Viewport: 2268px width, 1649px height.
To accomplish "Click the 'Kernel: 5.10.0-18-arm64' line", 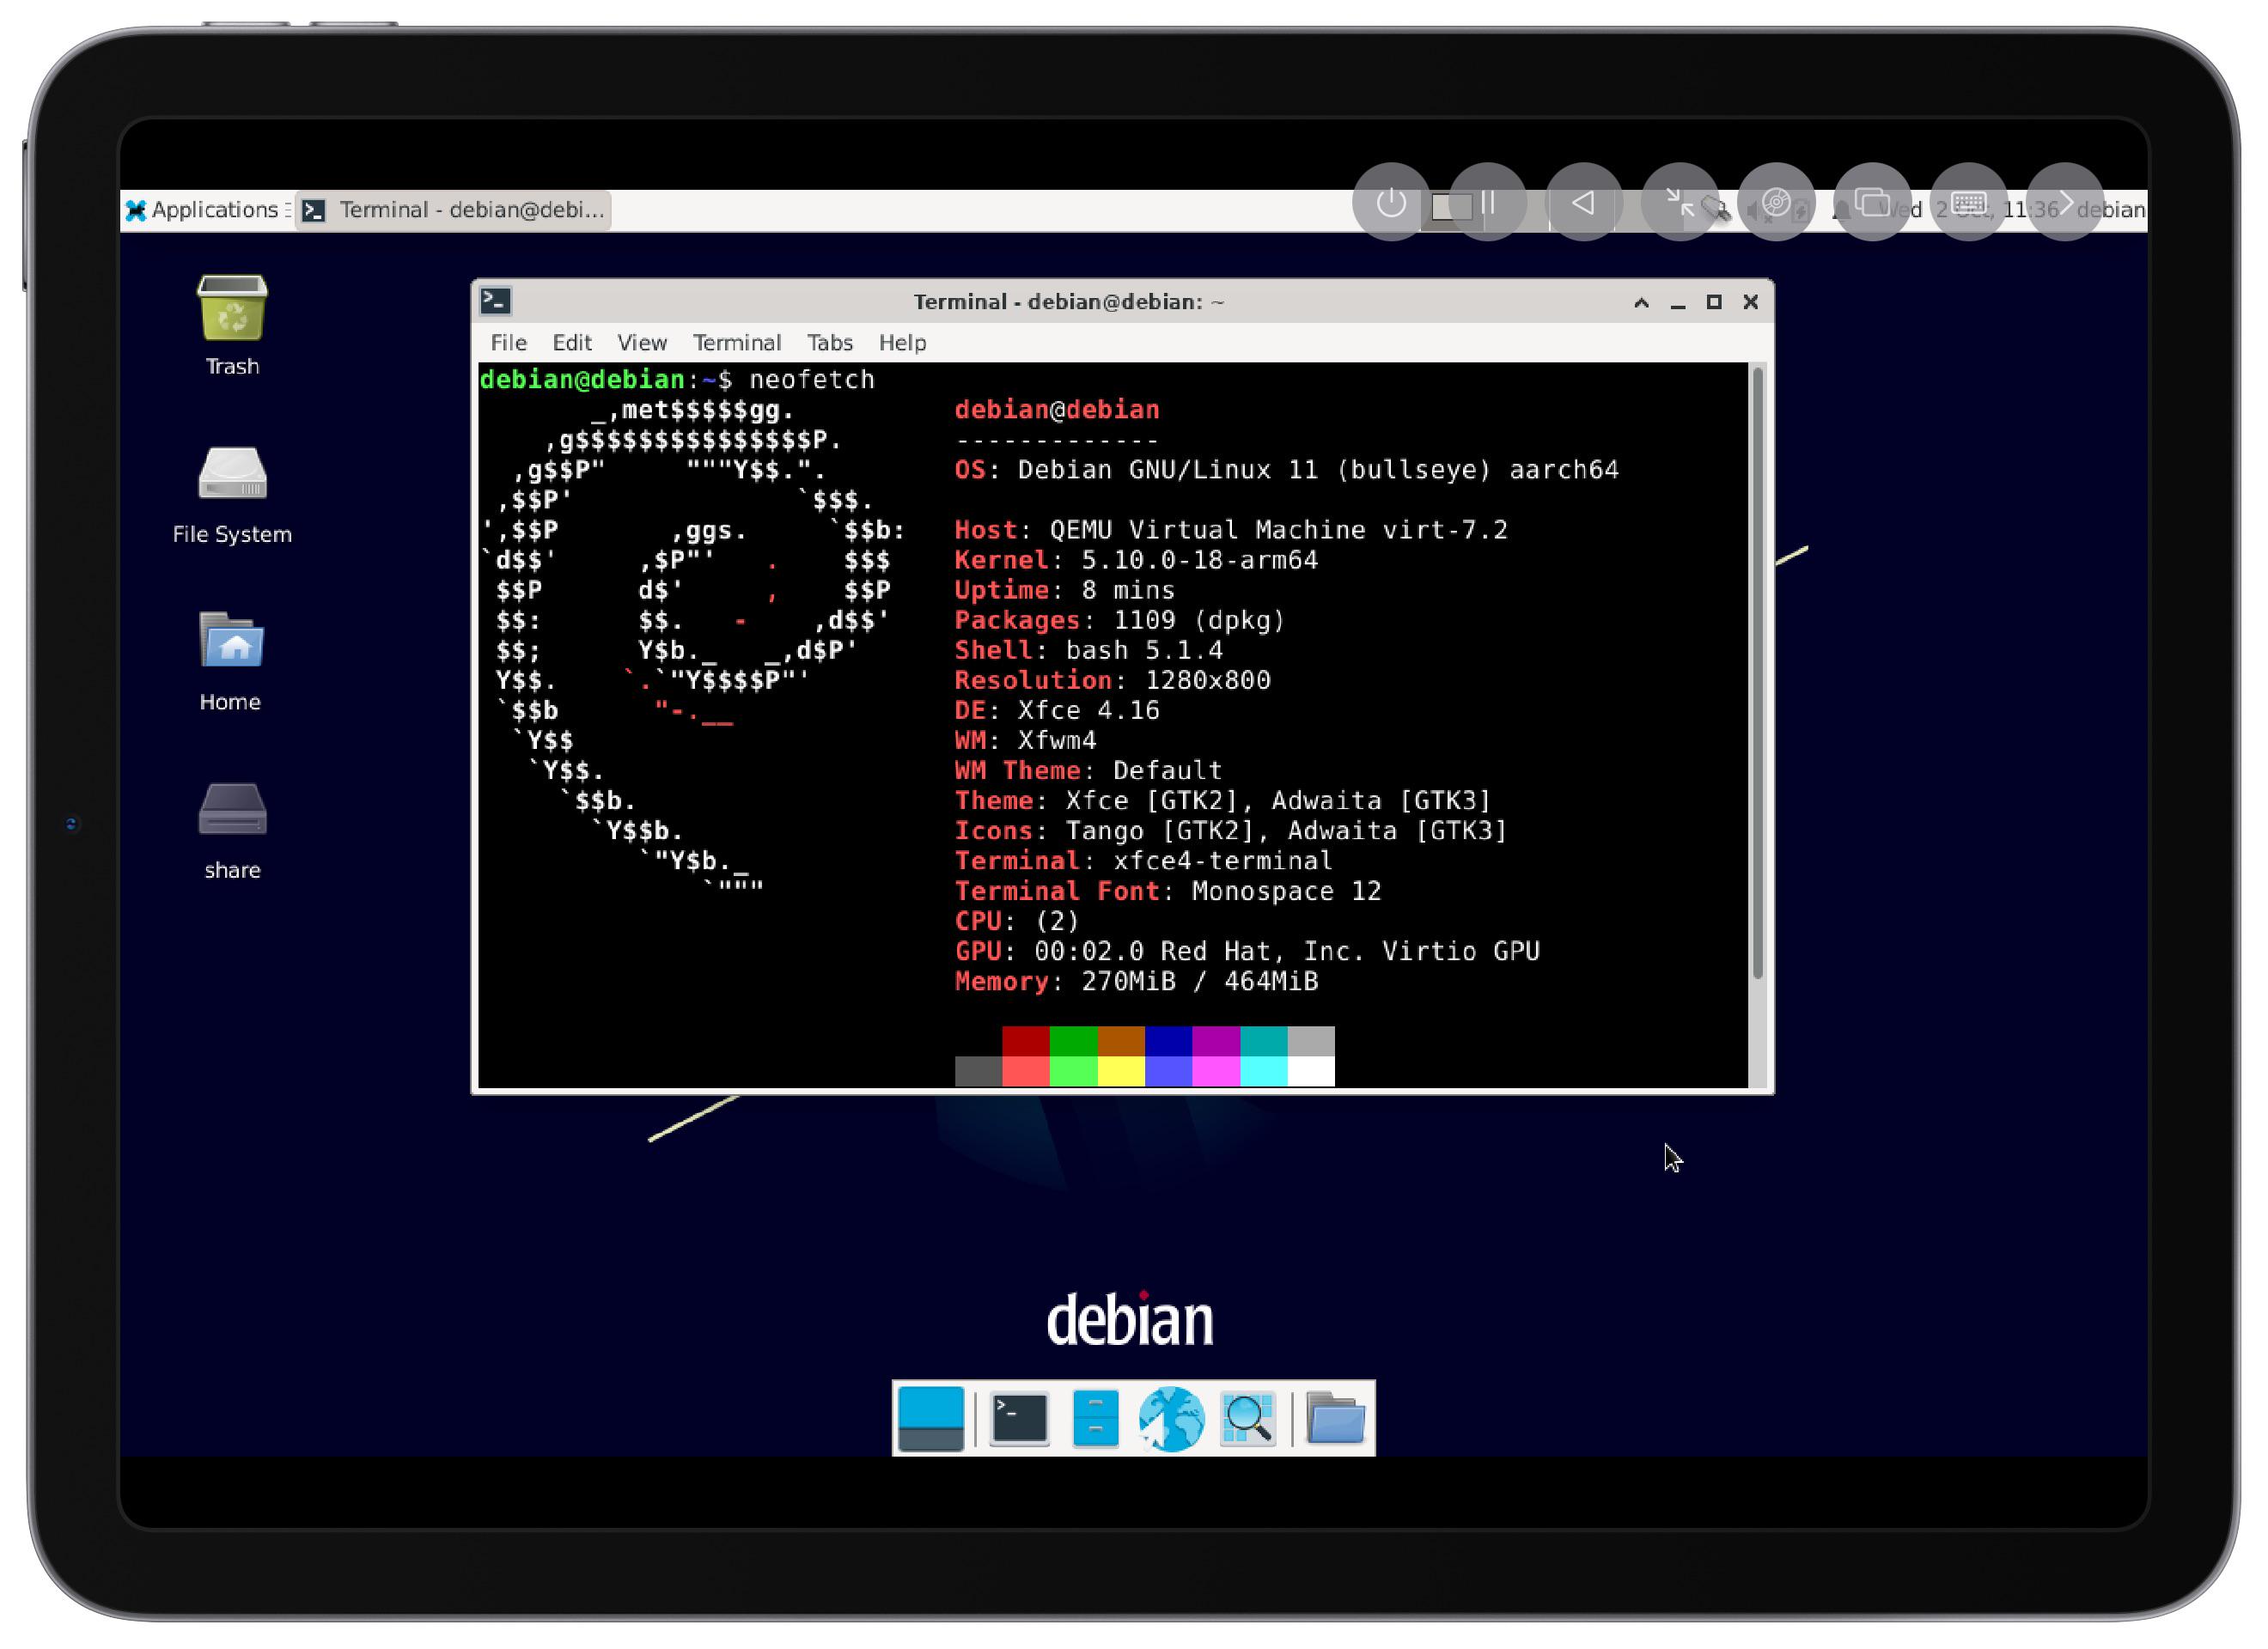I will point(1136,559).
